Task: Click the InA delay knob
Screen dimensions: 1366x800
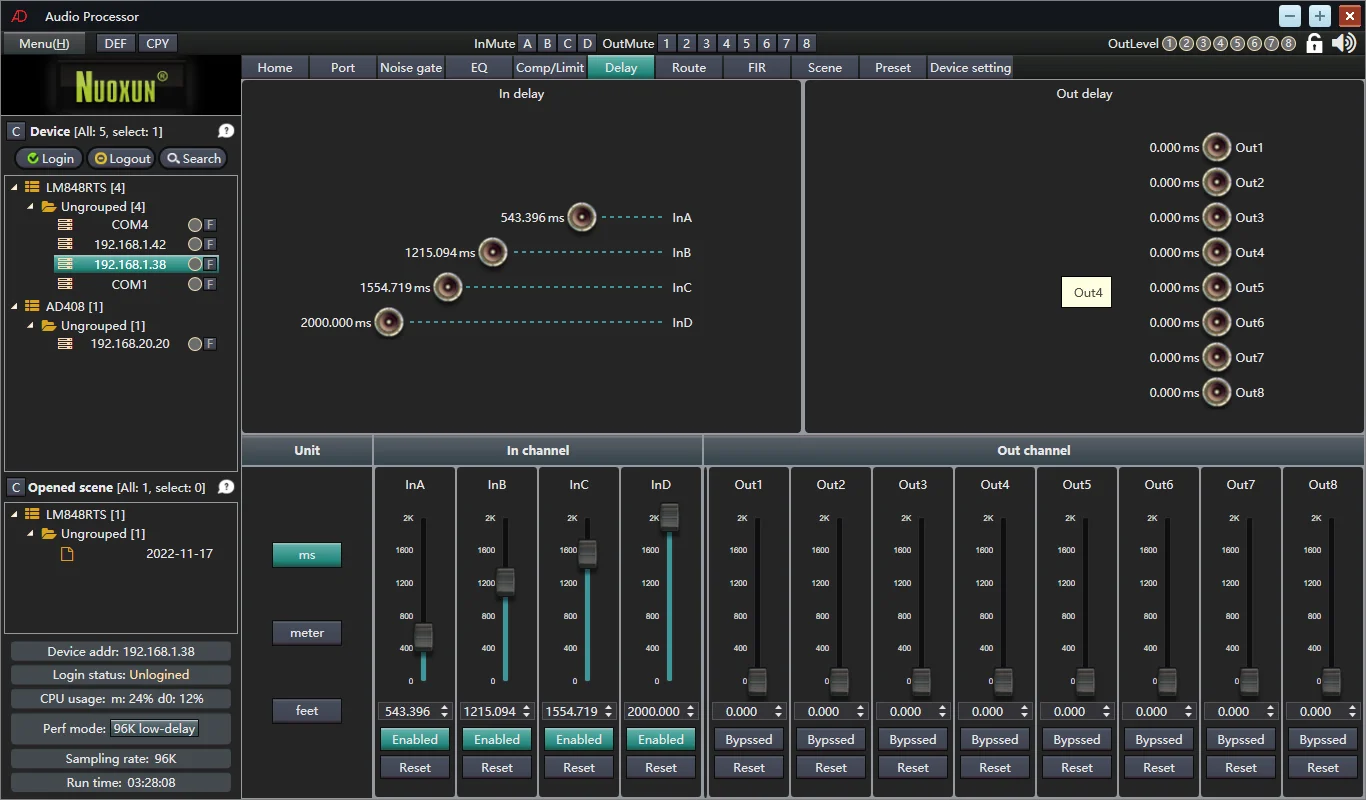Action: 582,217
